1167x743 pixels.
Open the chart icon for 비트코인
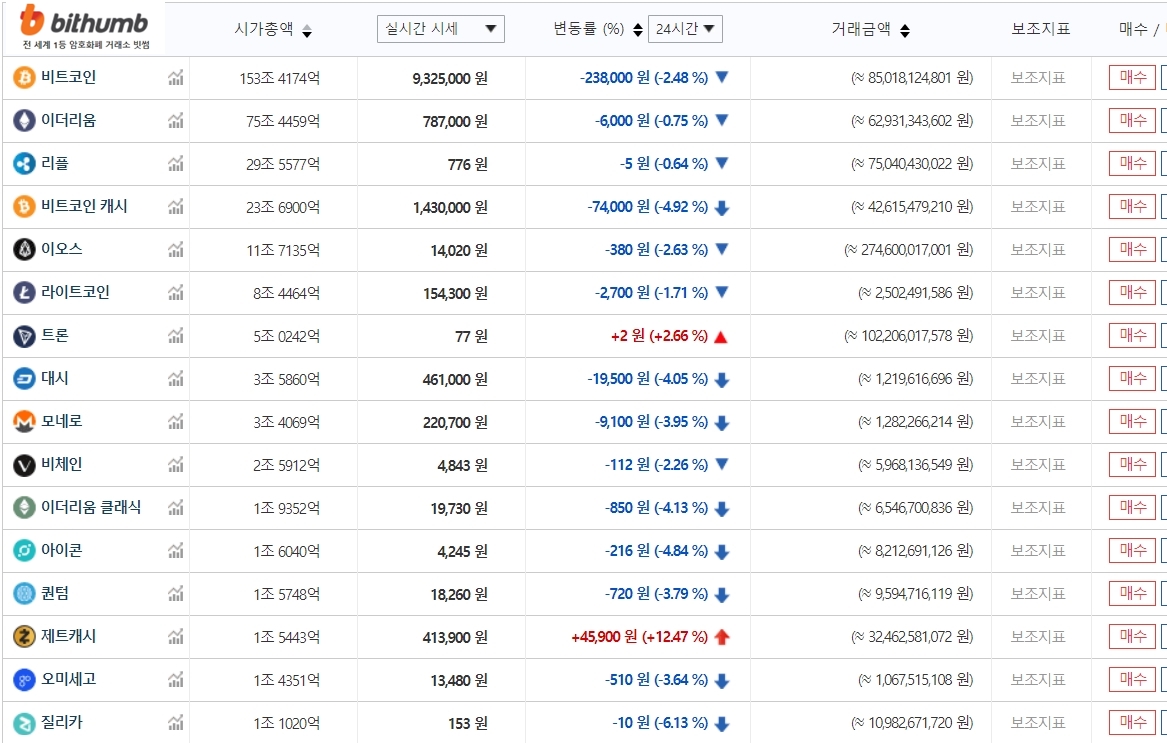176,77
